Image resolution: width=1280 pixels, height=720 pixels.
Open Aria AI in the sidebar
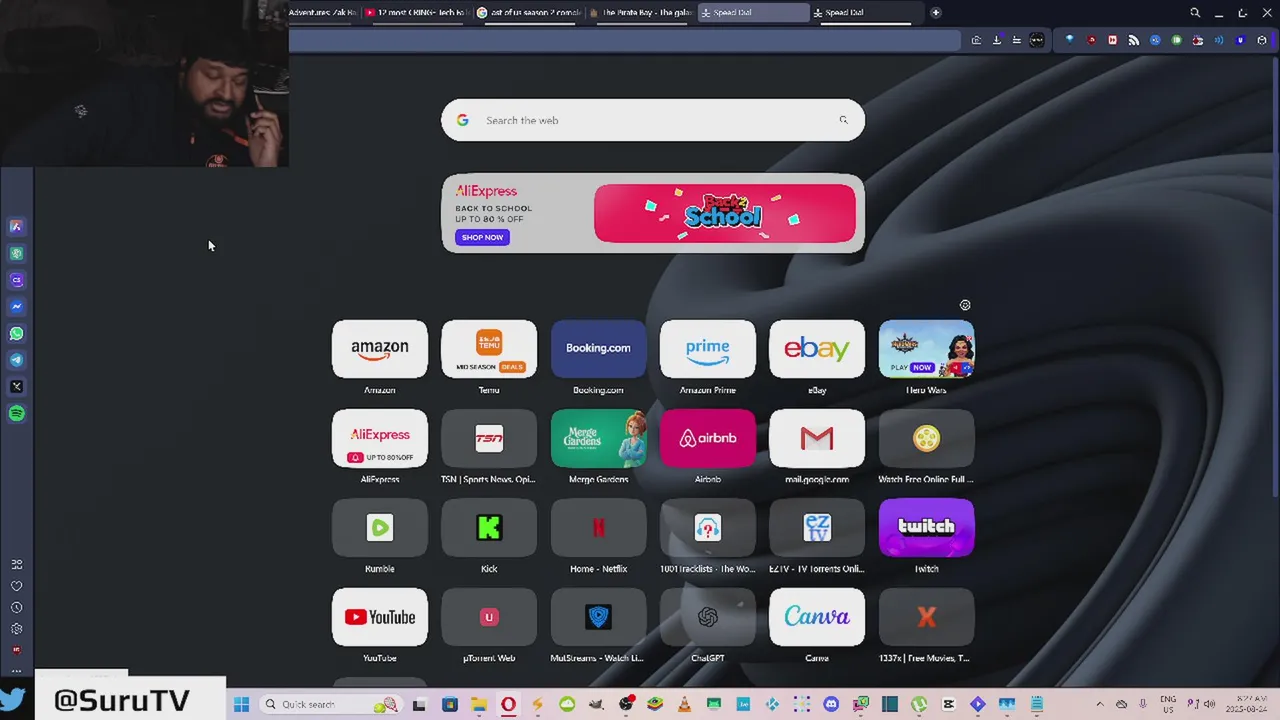tap(16, 227)
